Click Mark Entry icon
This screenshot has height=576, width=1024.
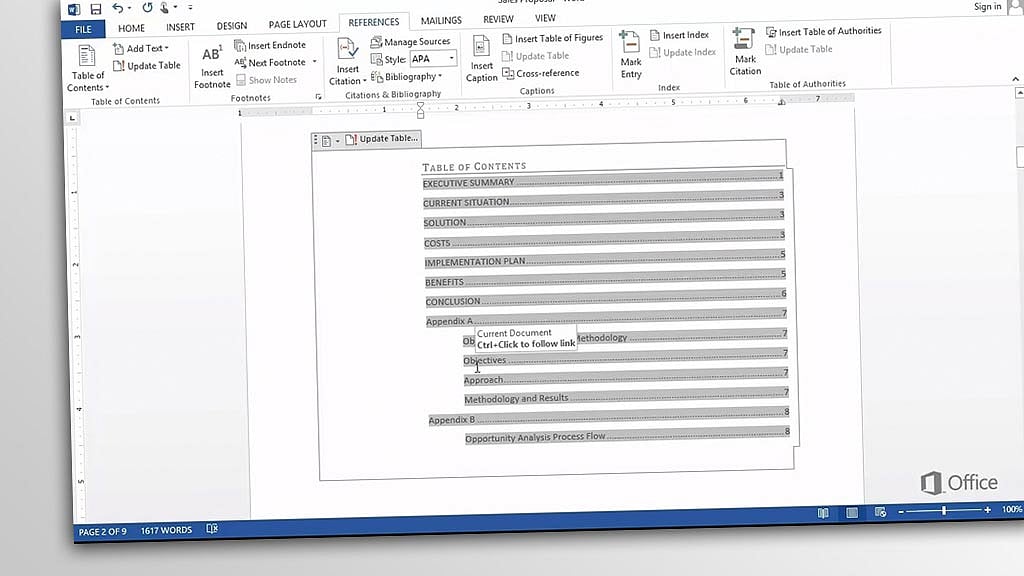pos(630,55)
